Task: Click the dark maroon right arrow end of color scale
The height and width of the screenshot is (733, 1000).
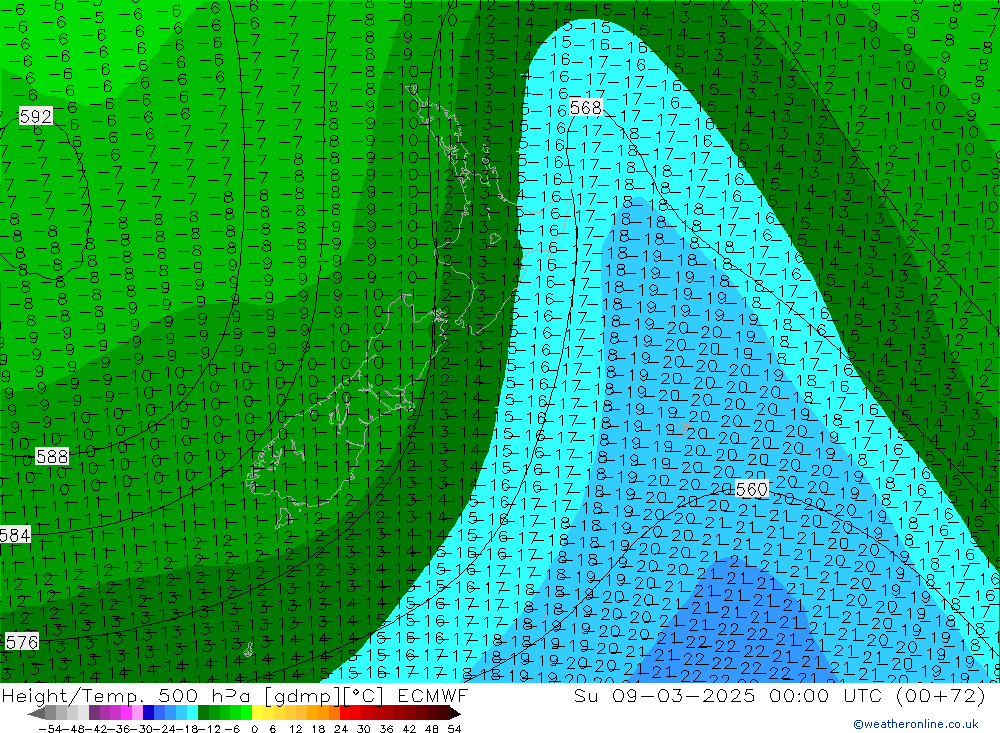Action: [x=454, y=714]
